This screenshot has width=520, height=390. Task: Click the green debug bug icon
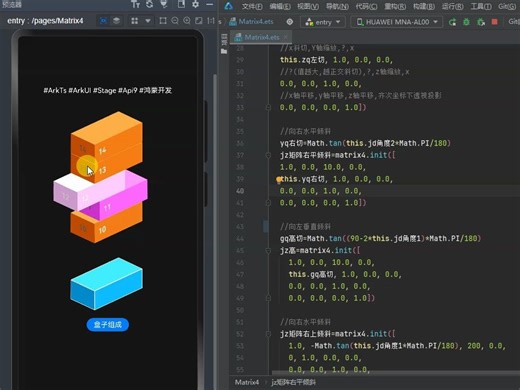click(466, 22)
